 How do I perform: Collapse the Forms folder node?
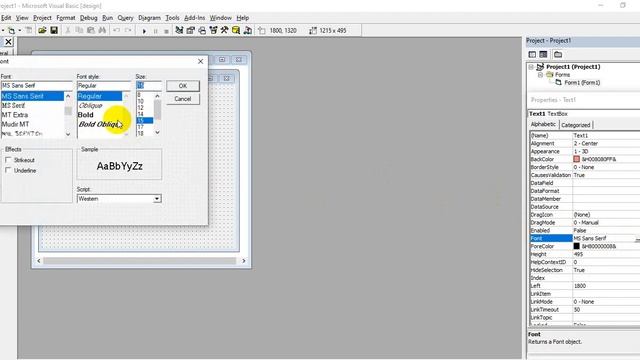(540, 75)
